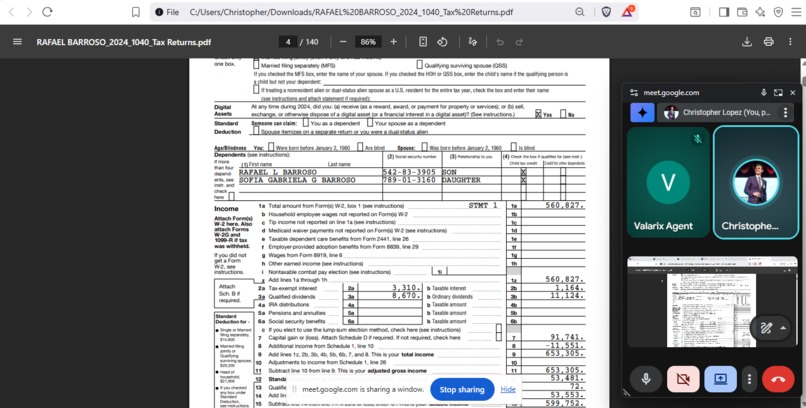This screenshot has width=806, height=408.
Task: Rotate the PDF counterclockwise
Action: click(x=442, y=42)
